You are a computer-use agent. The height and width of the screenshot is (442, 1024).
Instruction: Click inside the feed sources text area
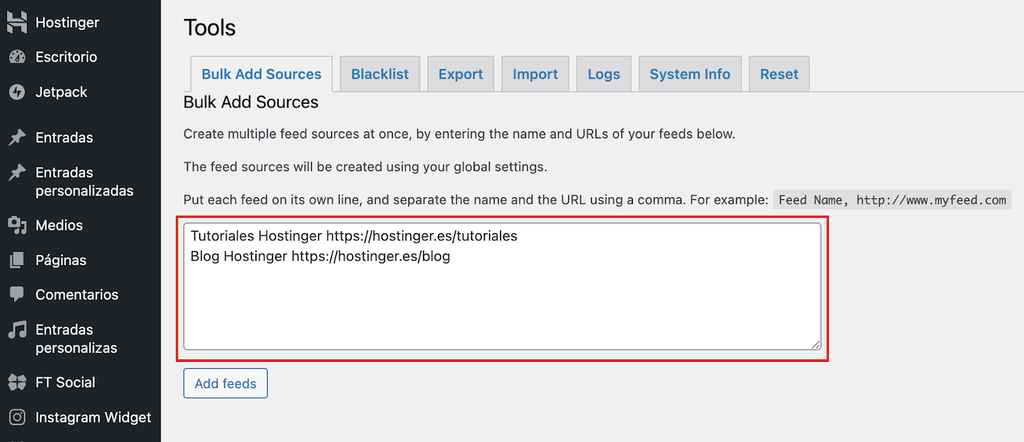point(502,300)
